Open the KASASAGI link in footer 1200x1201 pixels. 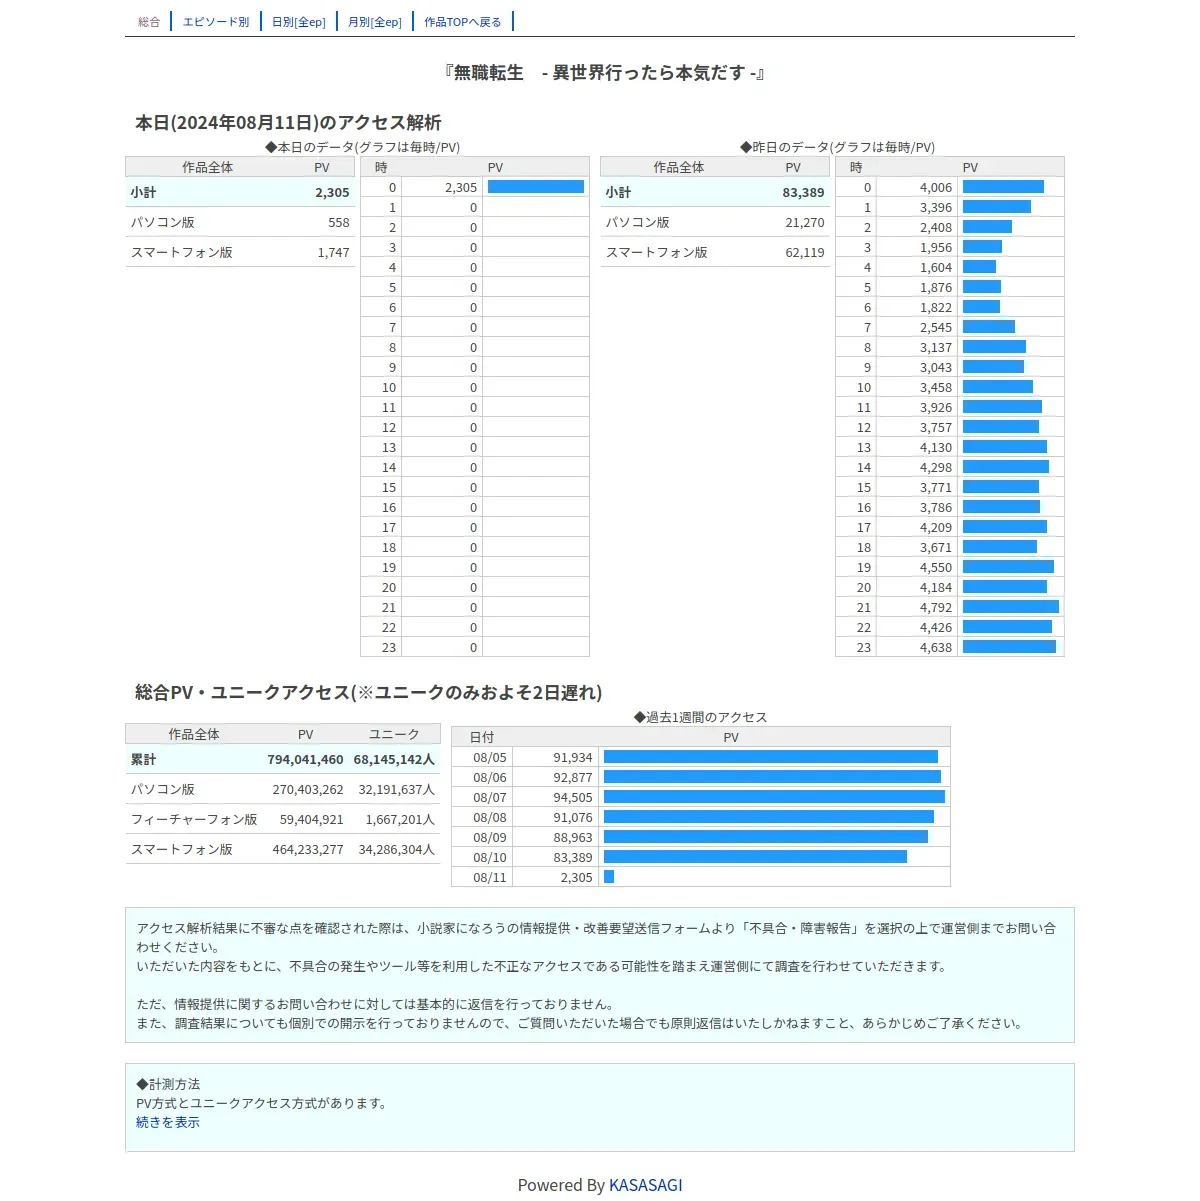tap(646, 1185)
